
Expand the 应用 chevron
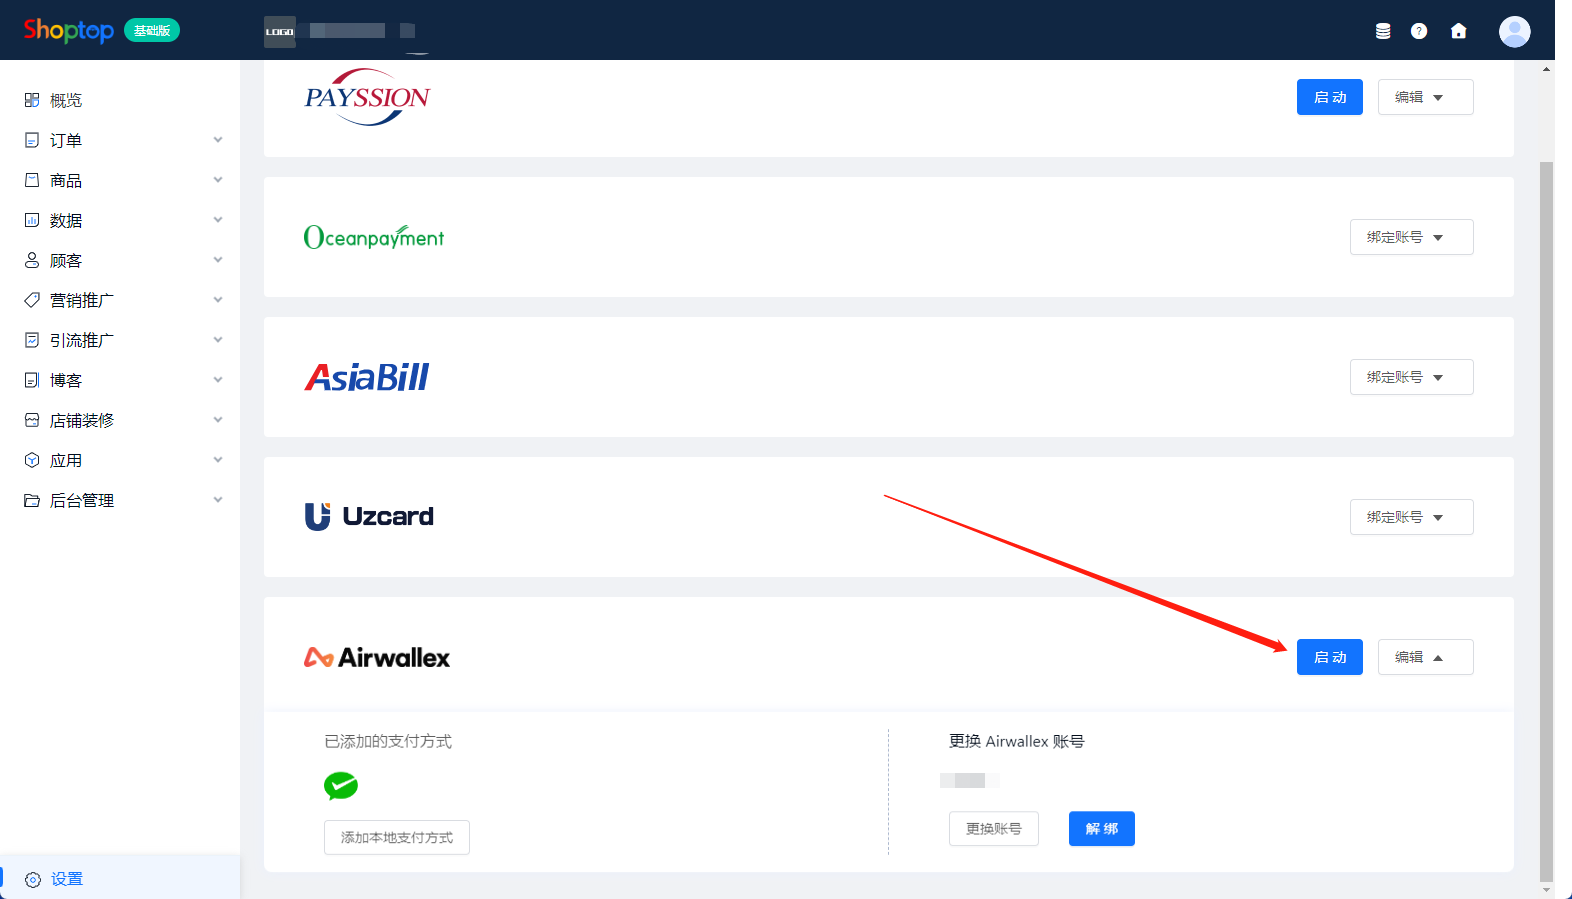tap(218, 460)
